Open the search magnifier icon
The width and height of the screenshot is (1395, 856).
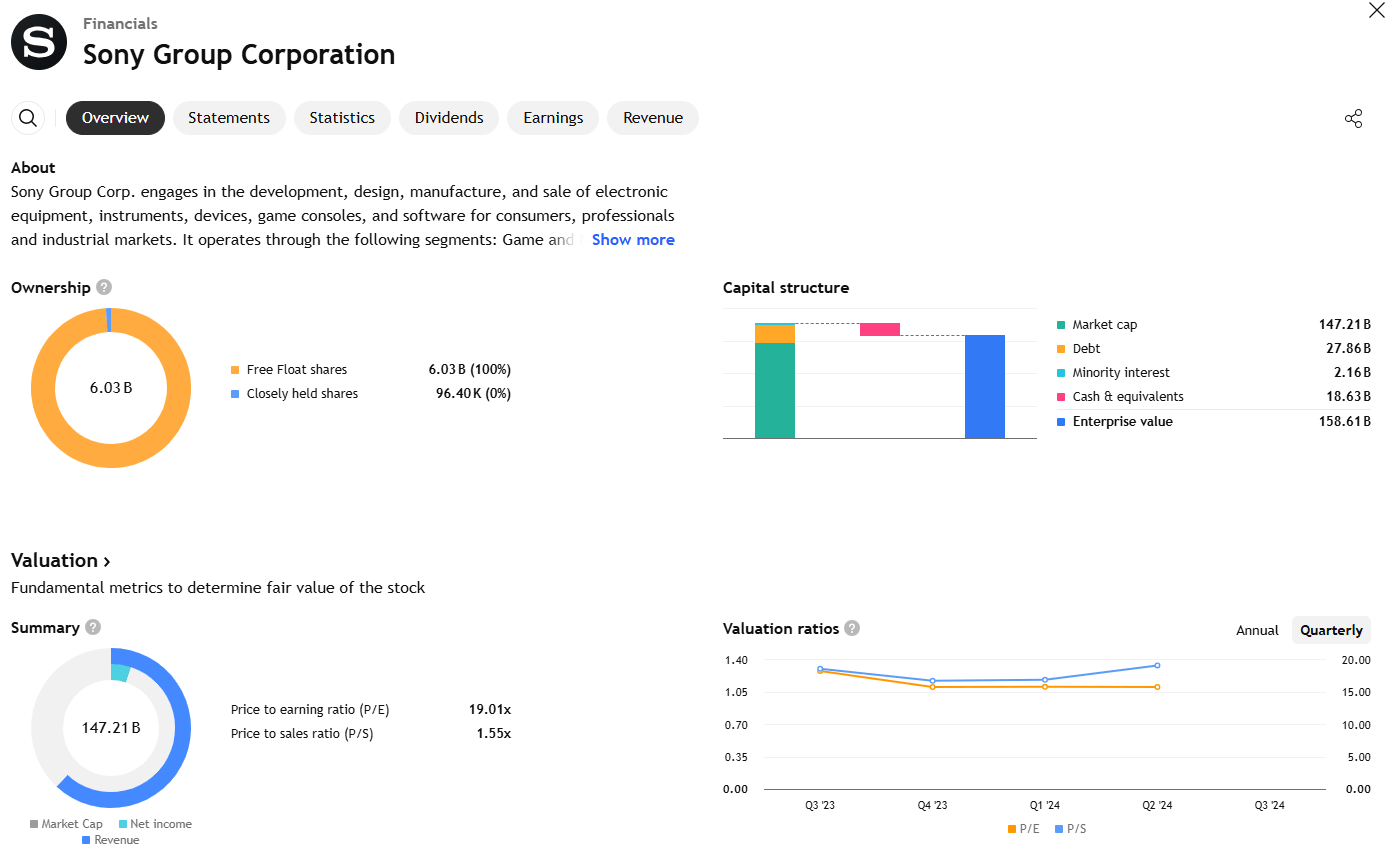pos(28,118)
